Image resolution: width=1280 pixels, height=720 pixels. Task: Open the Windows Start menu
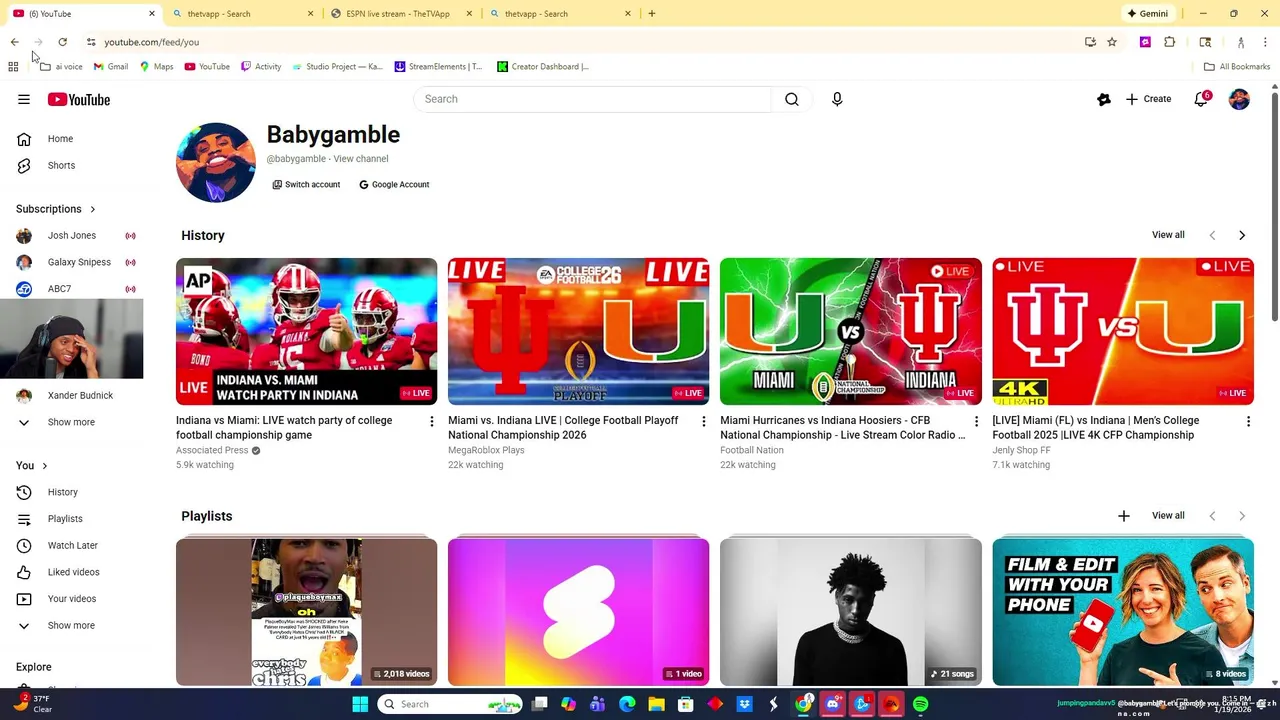pos(360,704)
